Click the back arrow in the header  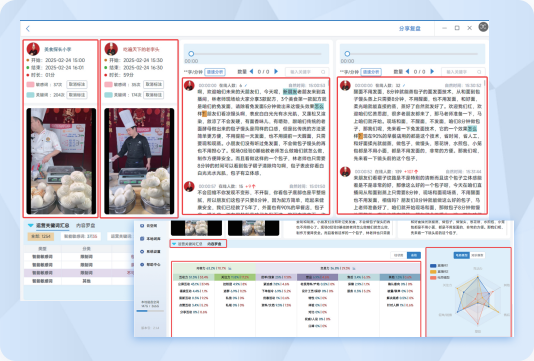28,29
